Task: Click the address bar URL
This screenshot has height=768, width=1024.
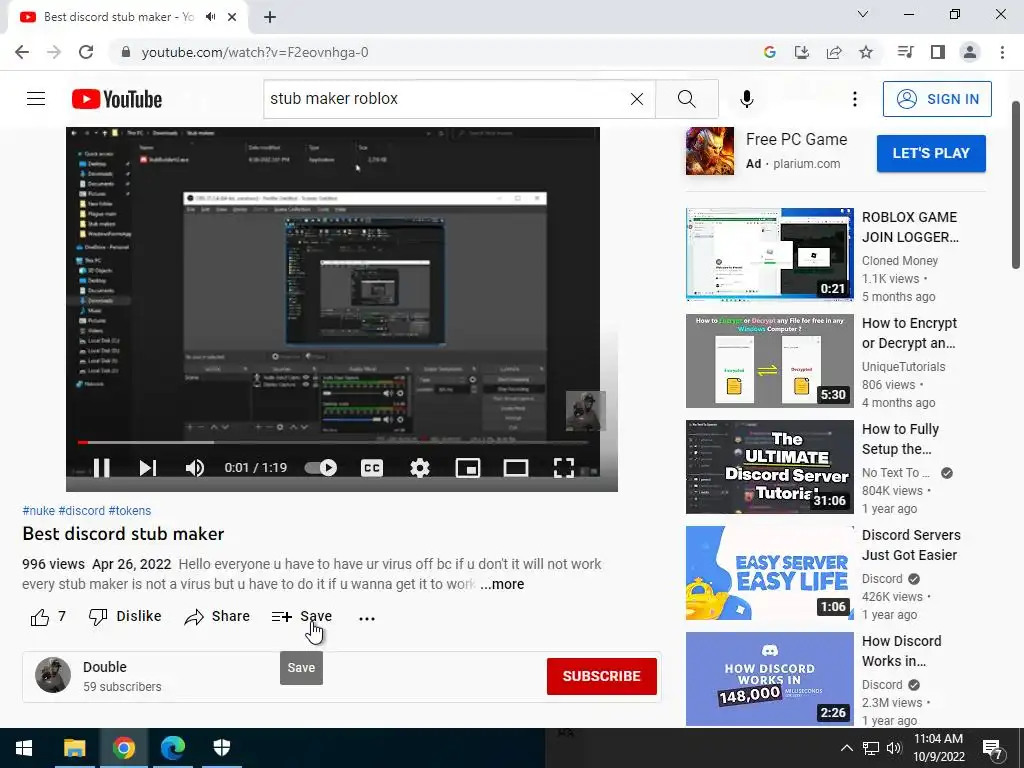Action: [255, 52]
